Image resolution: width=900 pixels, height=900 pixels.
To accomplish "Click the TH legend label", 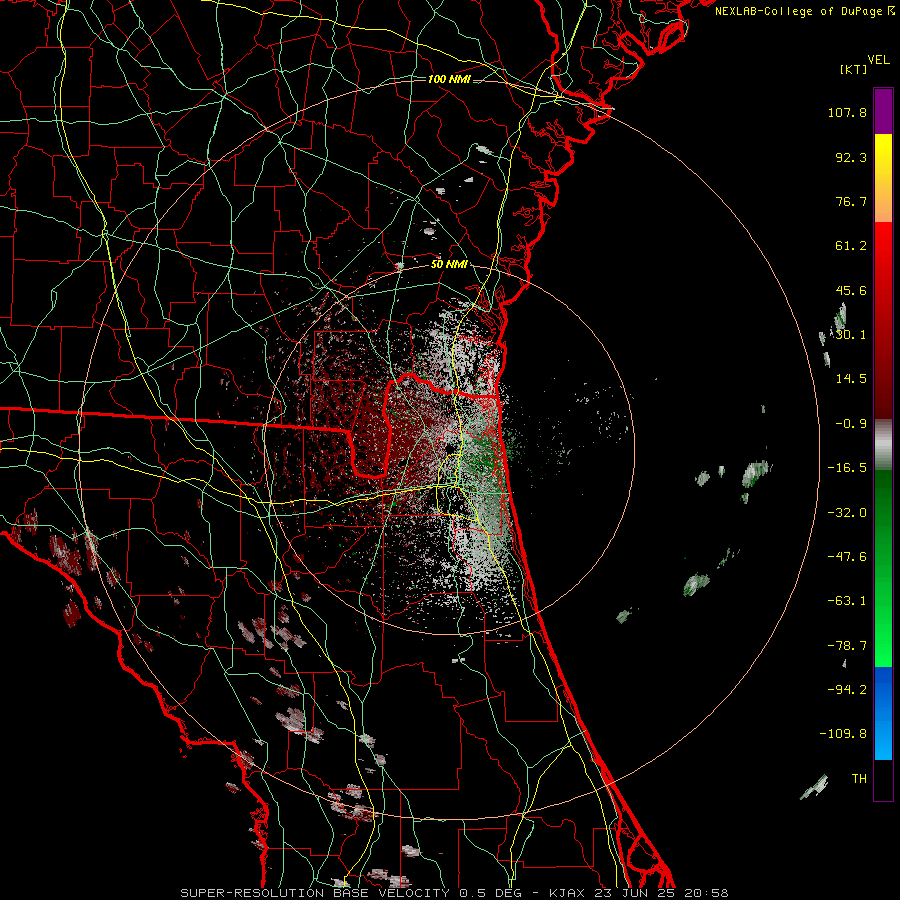I will (x=859, y=779).
